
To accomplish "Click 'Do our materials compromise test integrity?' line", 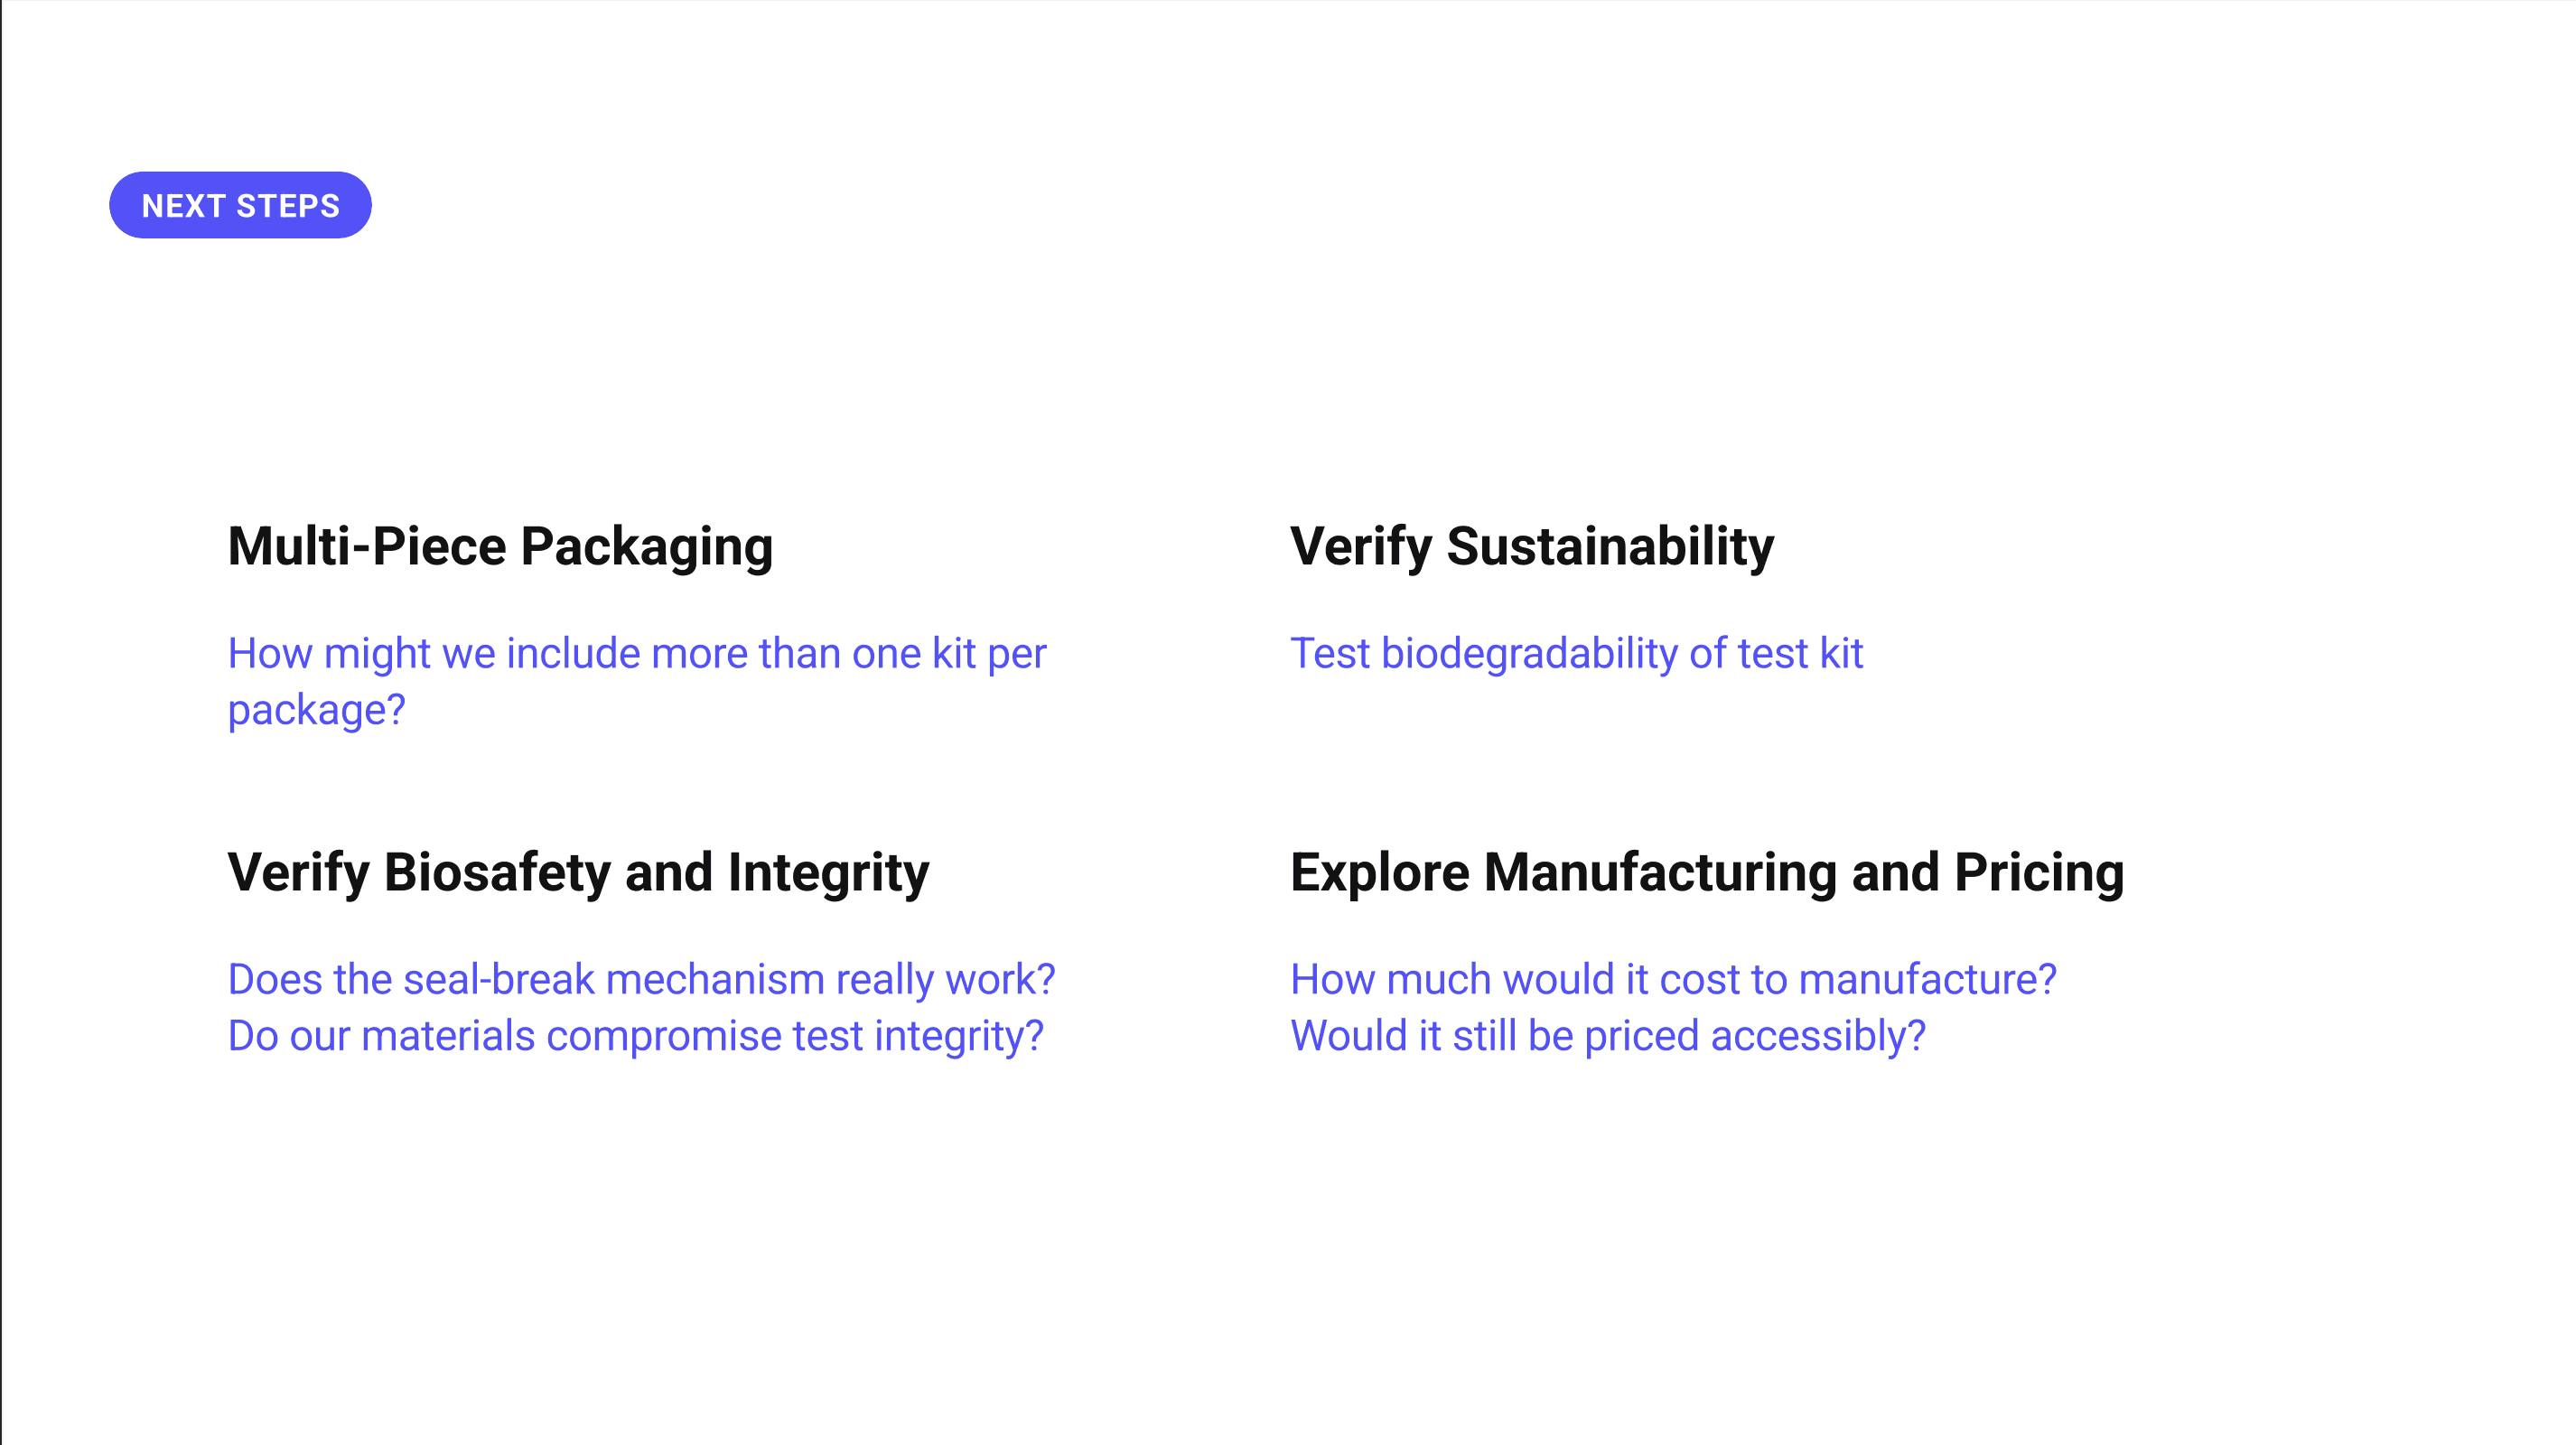I will click(635, 1036).
